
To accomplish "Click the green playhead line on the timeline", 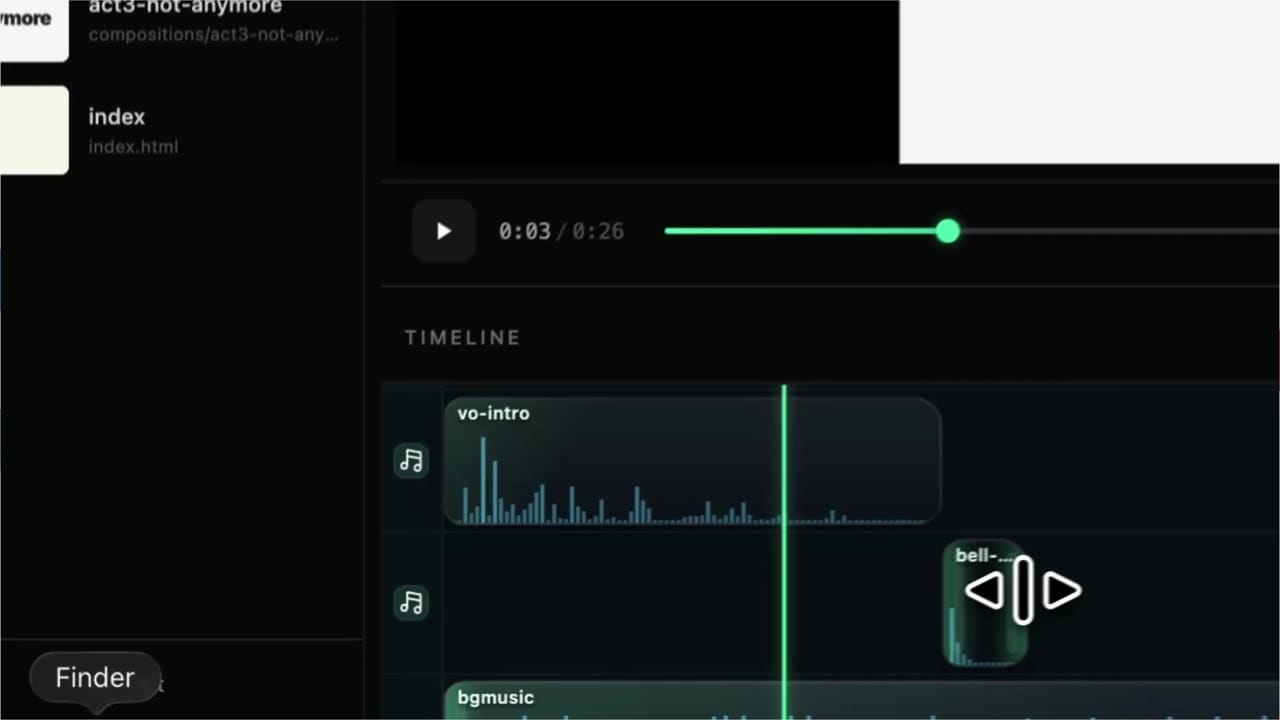I will 784,550.
